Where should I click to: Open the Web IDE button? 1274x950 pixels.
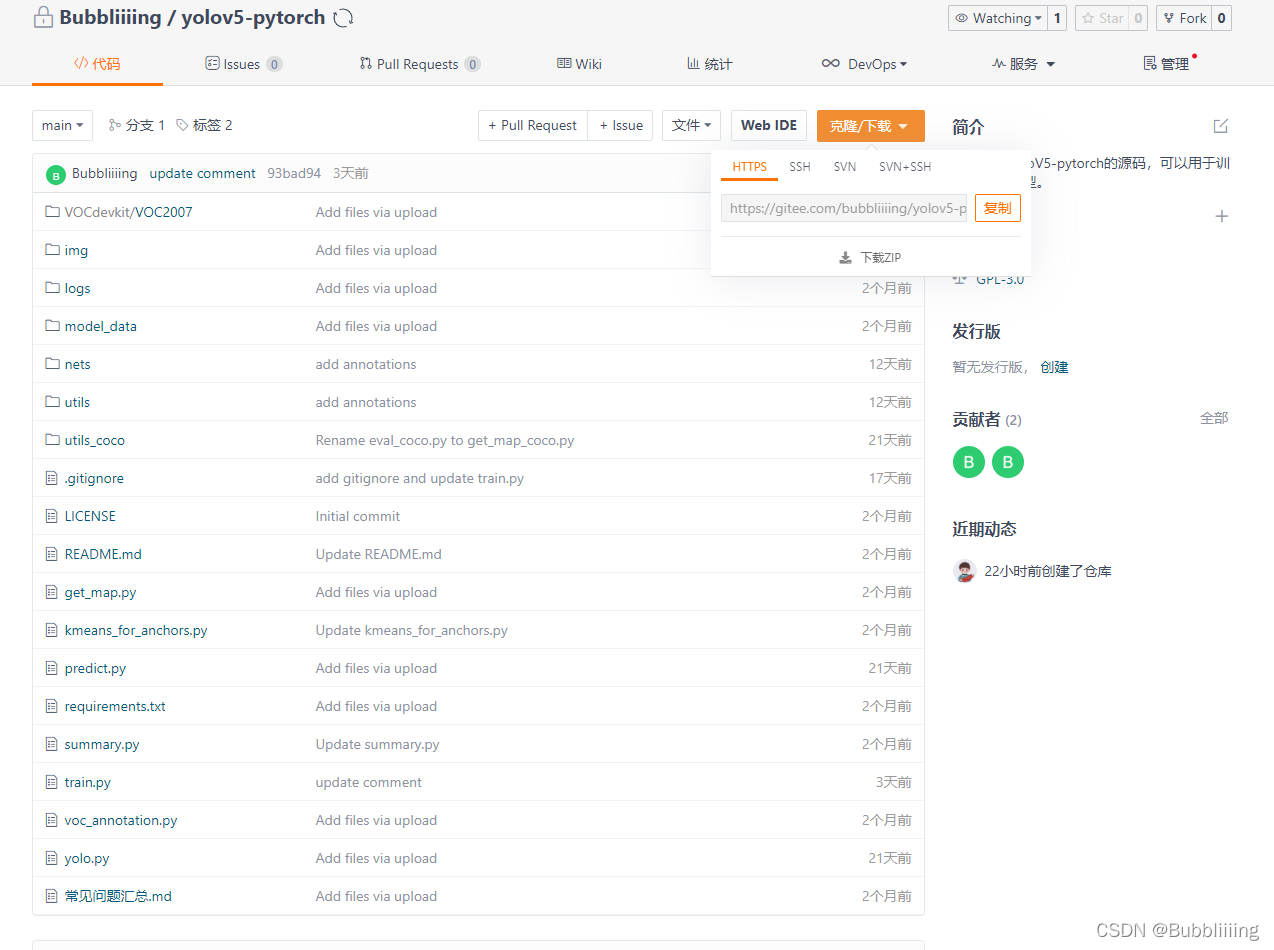click(x=769, y=125)
